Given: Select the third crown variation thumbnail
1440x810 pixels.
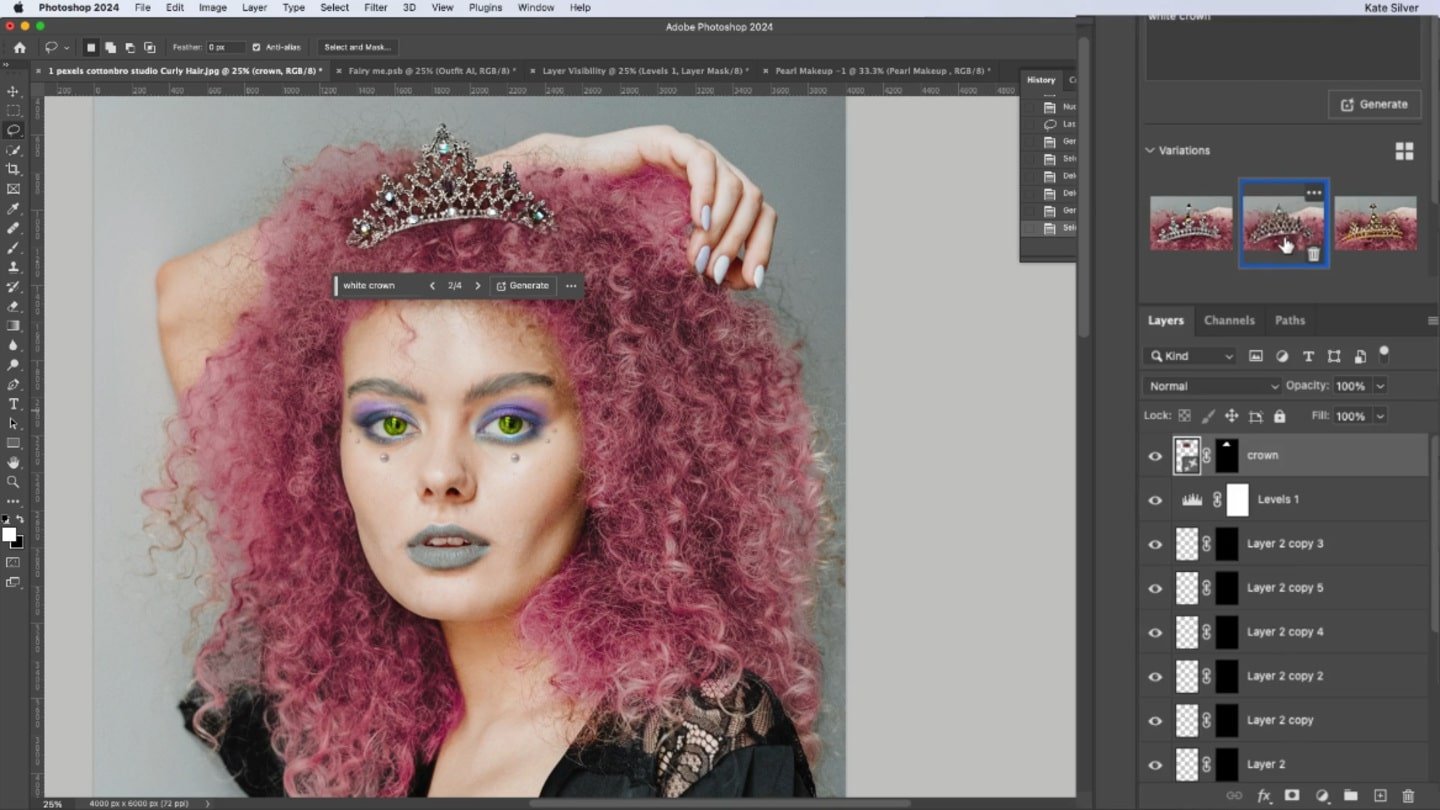Looking at the screenshot, I should (x=1375, y=221).
